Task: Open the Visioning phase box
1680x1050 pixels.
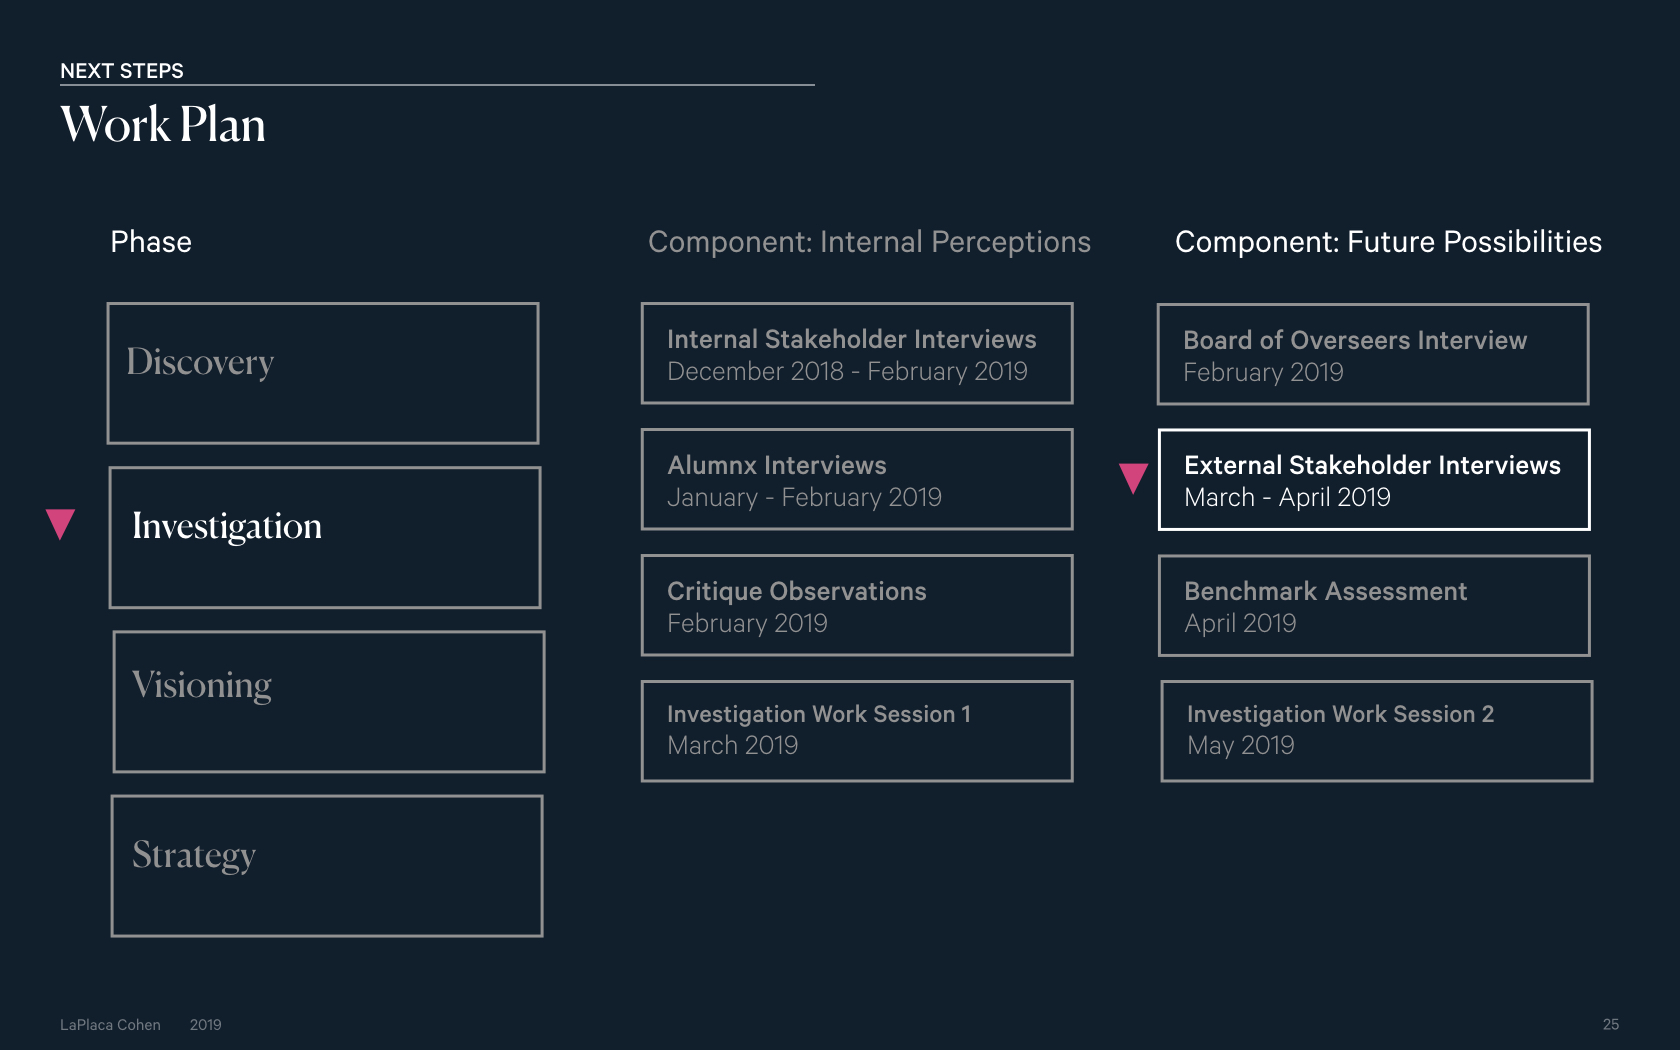Action: click(x=329, y=701)
